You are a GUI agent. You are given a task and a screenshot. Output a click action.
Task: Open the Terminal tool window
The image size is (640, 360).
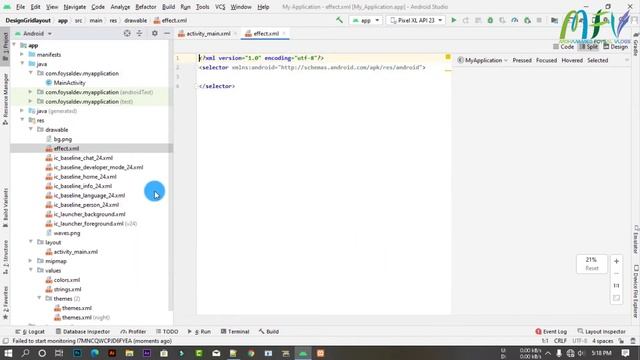235,331
